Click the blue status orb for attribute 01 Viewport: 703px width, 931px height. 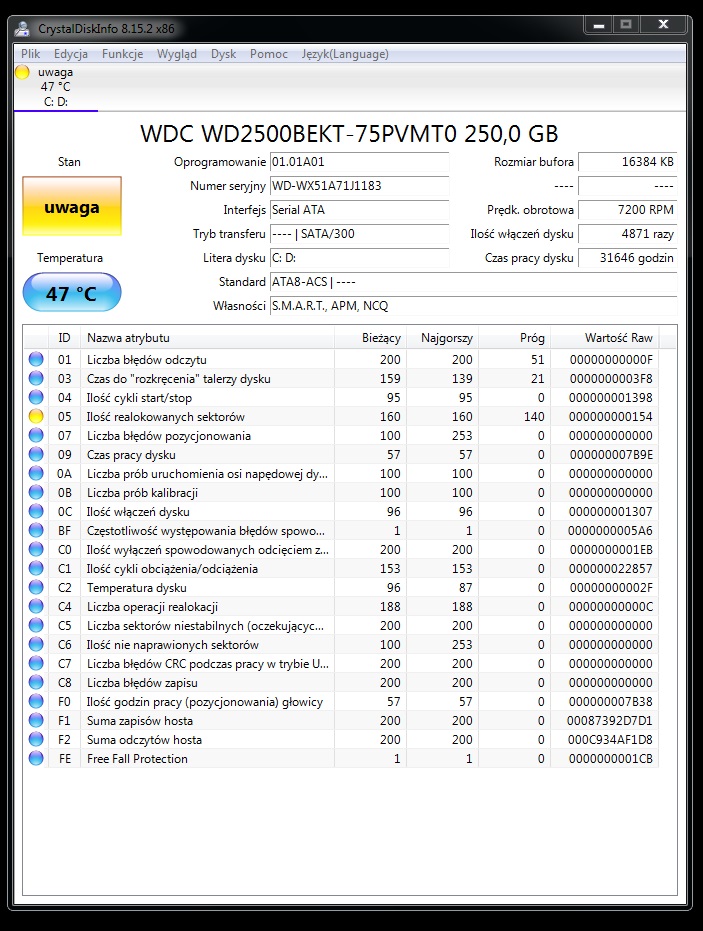tap(37, 359)
